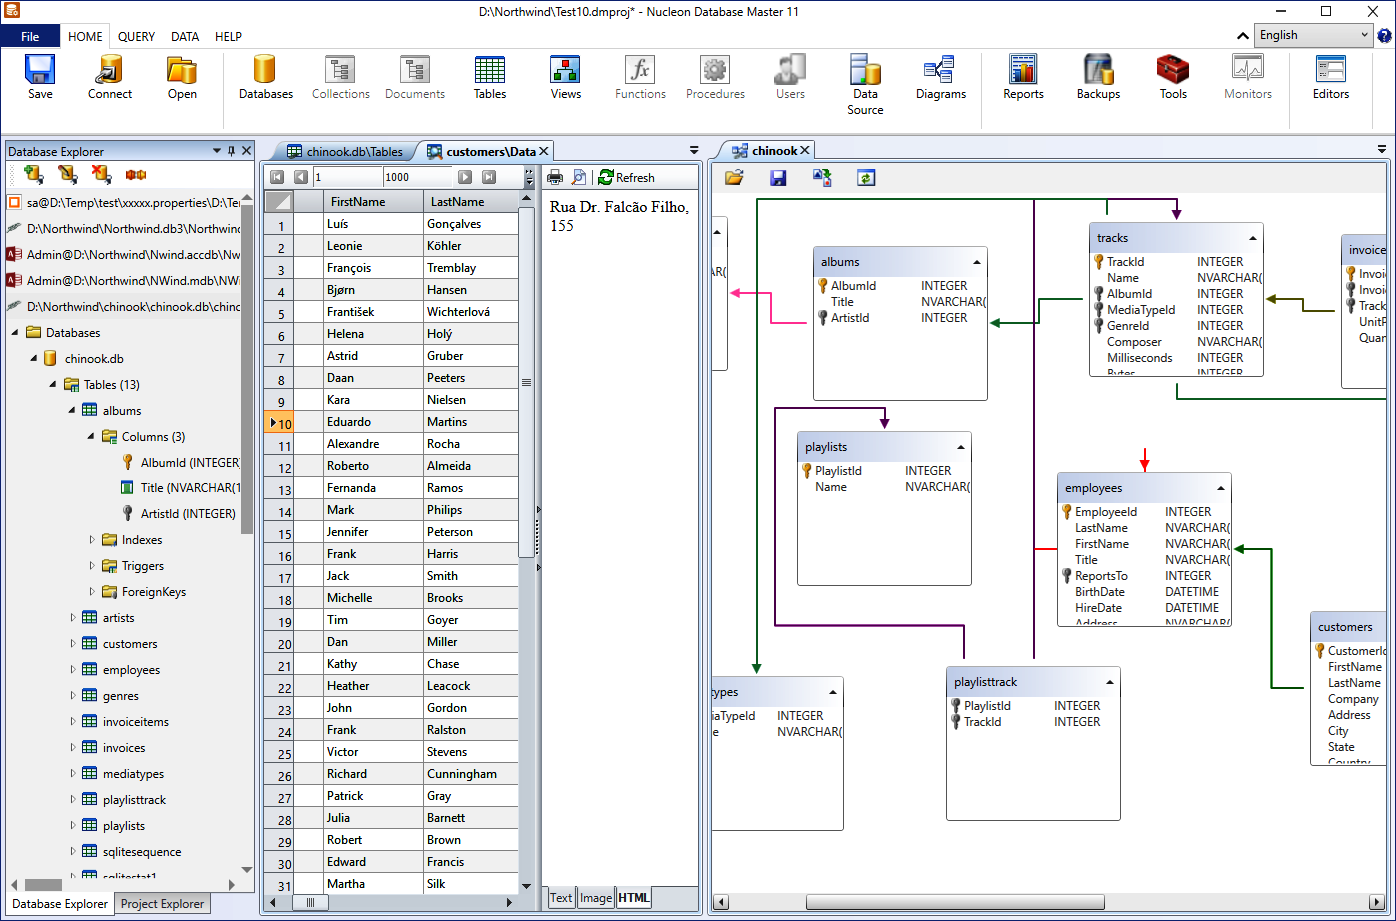
Task: Collapse the employees table box in the diagram
Action: tap(1219, 488)
